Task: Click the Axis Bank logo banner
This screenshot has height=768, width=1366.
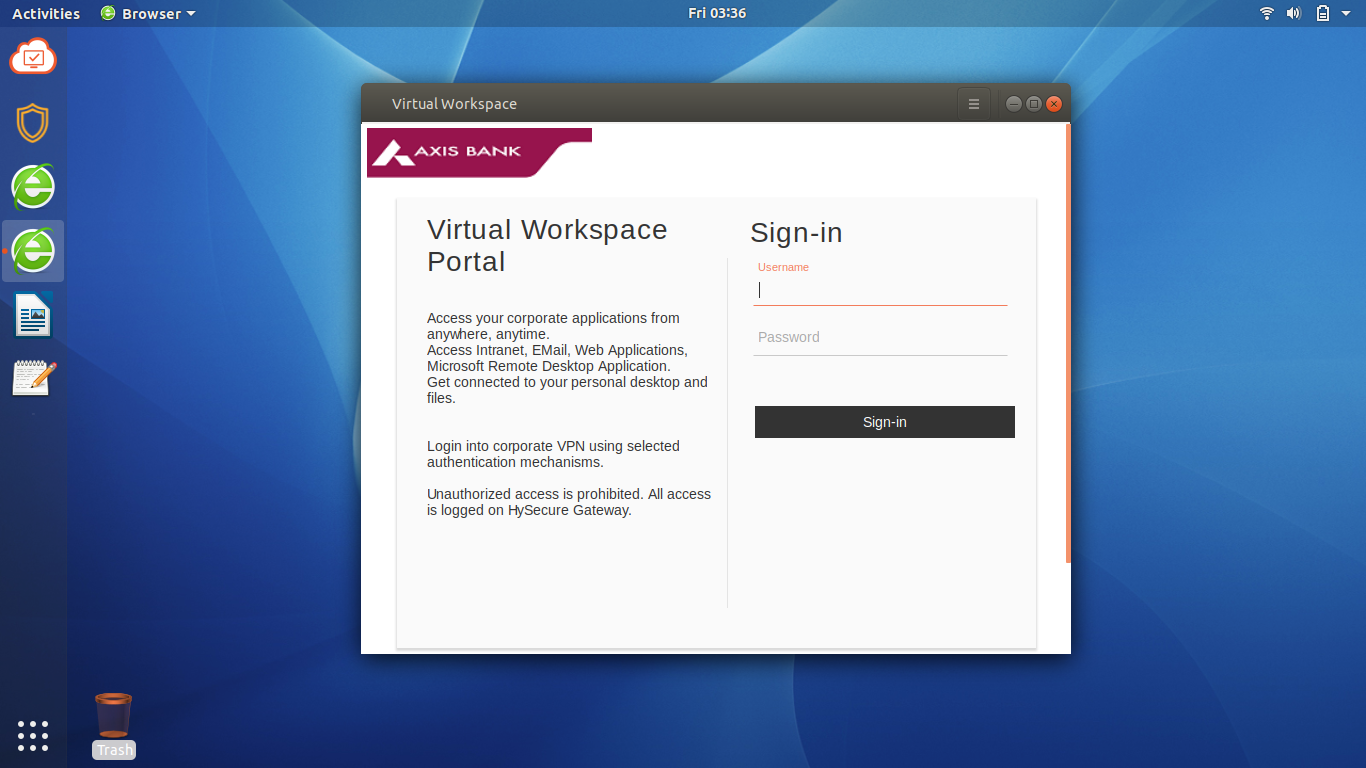Action: point(479,152)
